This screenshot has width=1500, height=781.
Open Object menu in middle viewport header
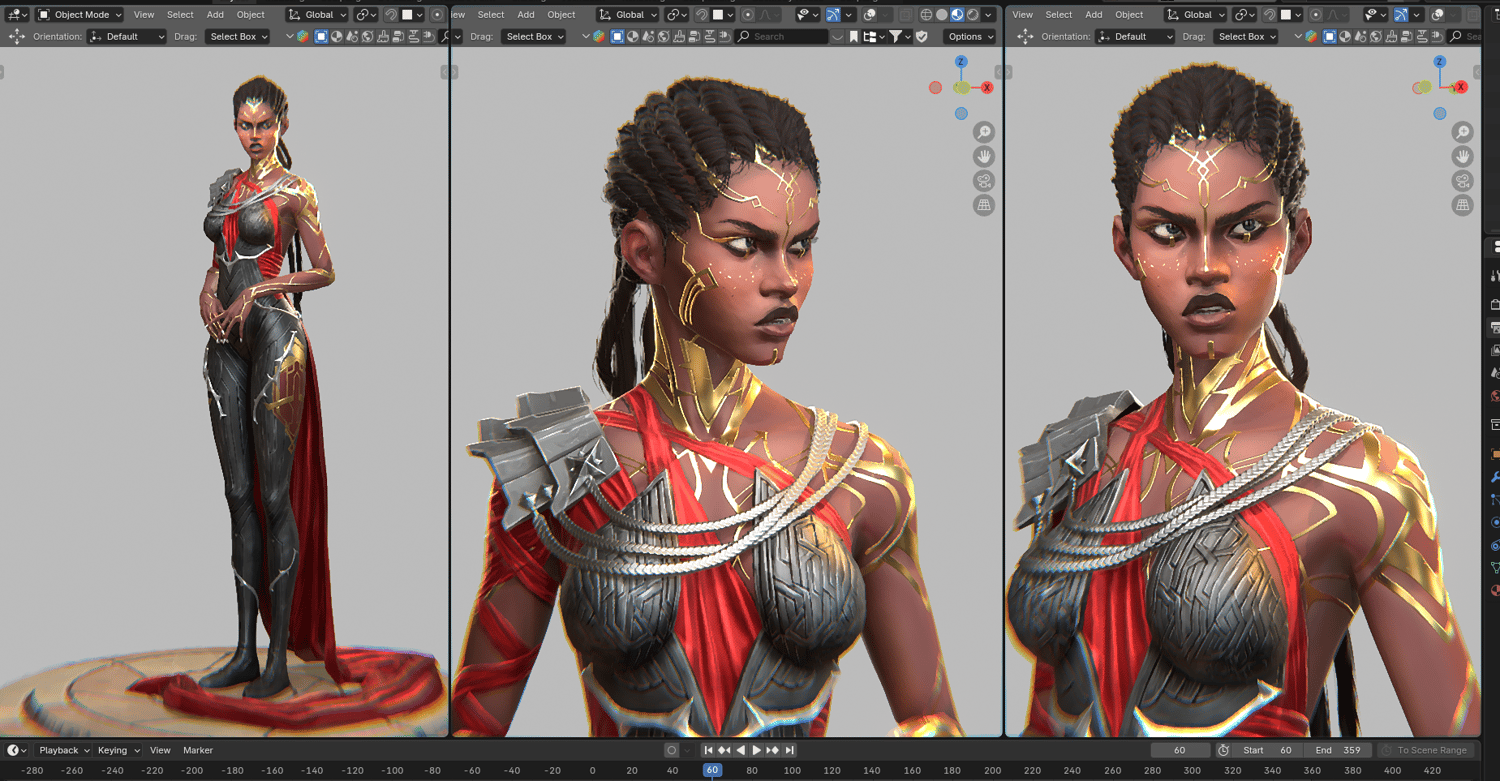point(561,15)
